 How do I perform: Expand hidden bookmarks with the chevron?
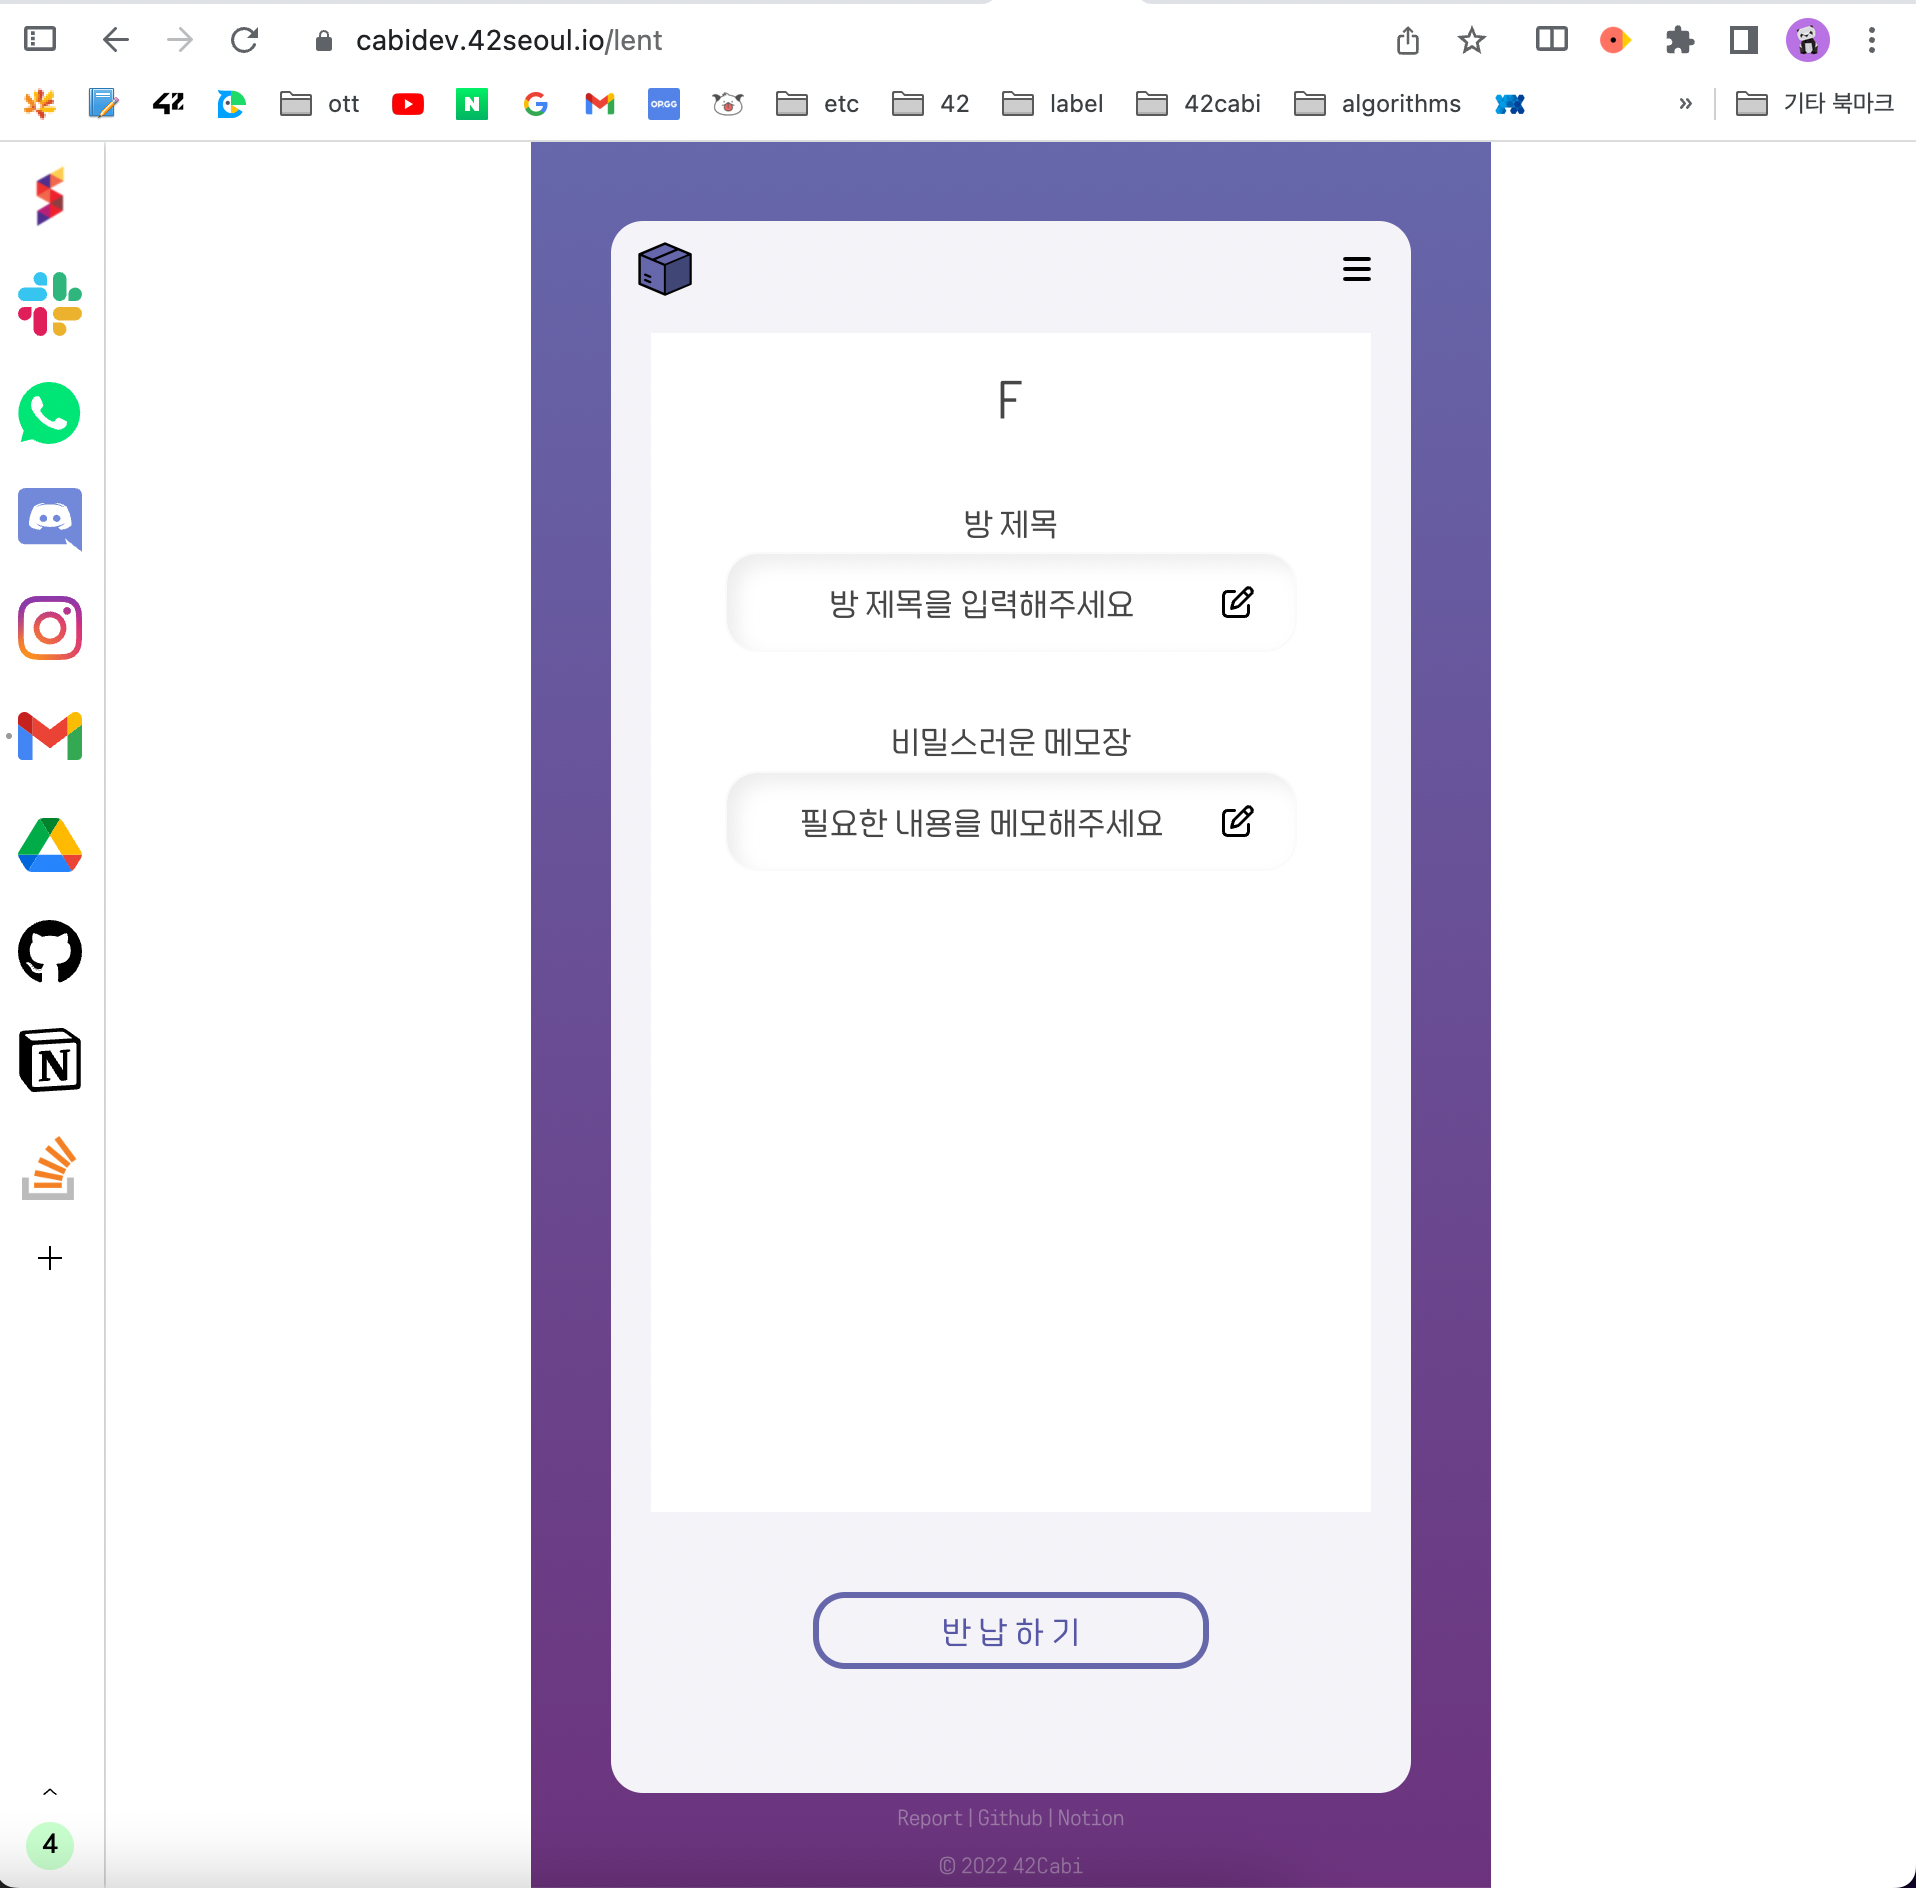click(x=1686, y=103)
